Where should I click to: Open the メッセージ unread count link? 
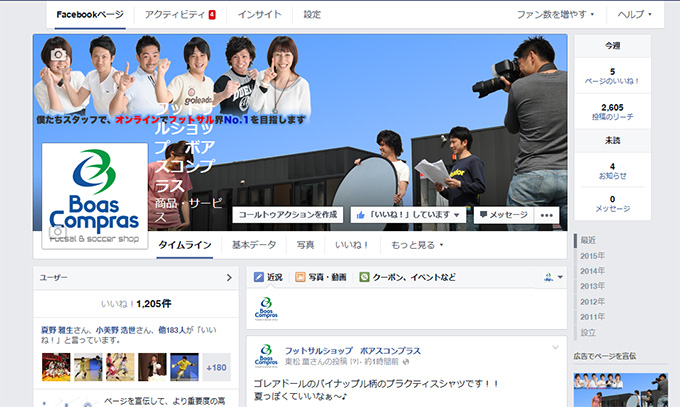click(x=612, y=204)
